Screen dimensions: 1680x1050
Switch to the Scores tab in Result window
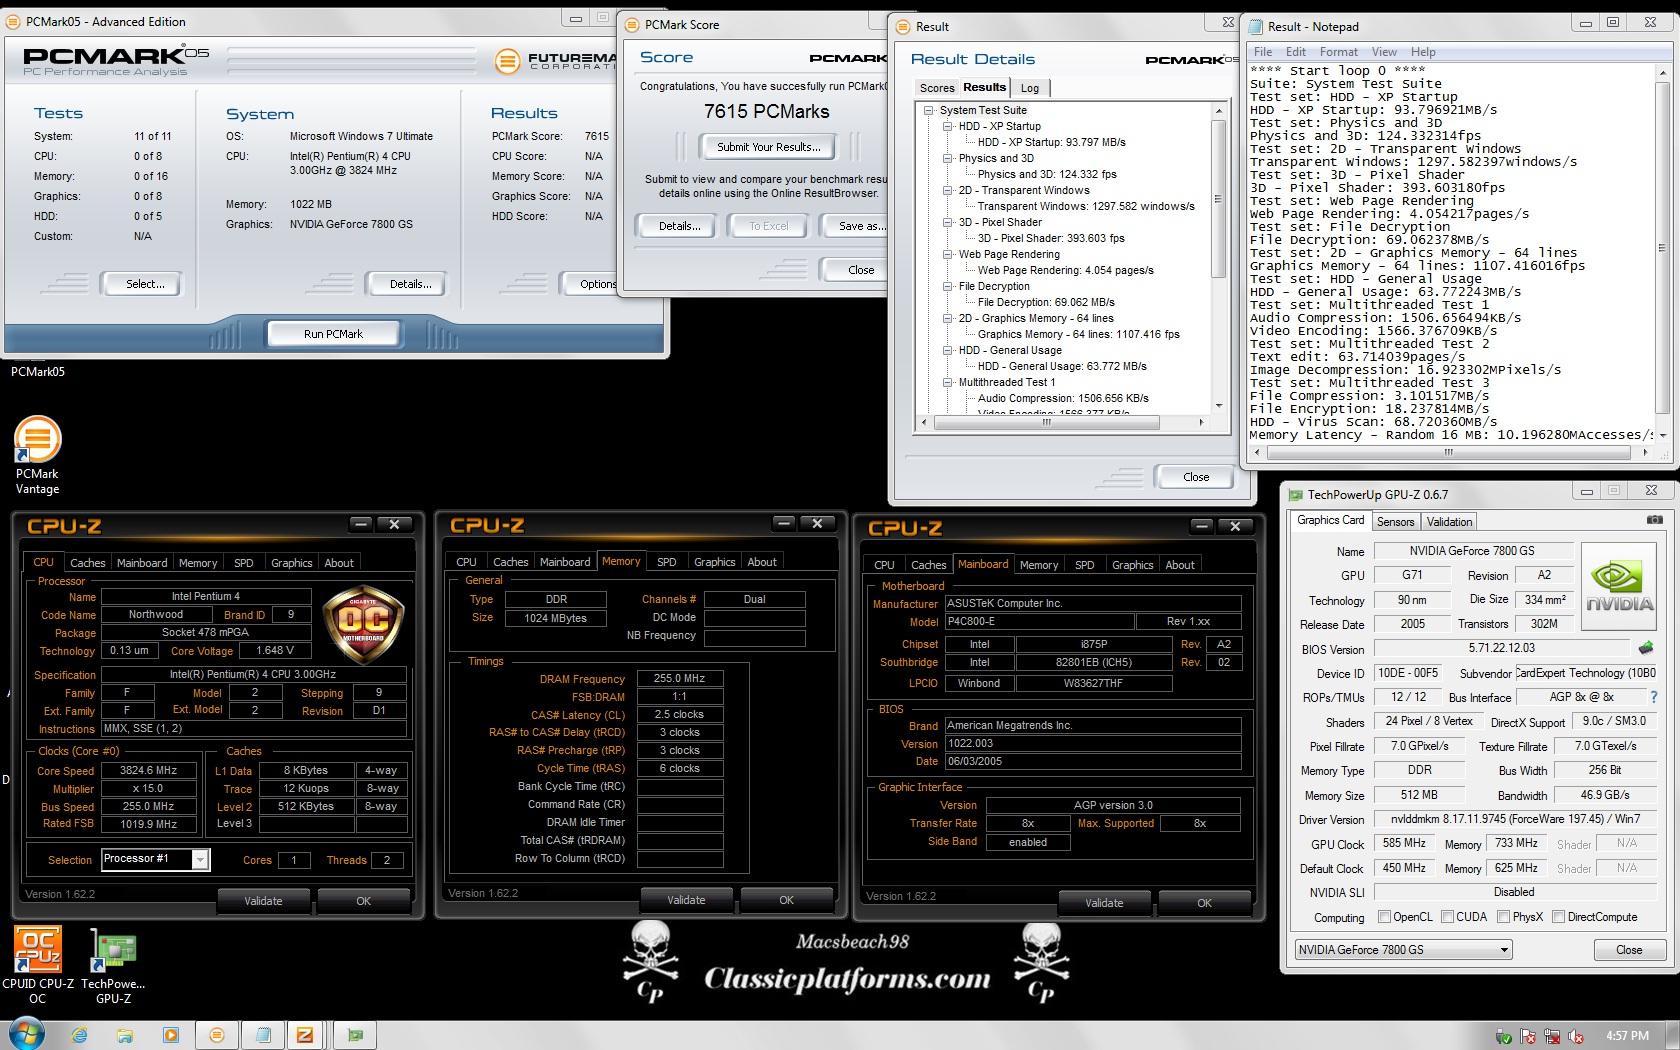click(x=937, y=88)
